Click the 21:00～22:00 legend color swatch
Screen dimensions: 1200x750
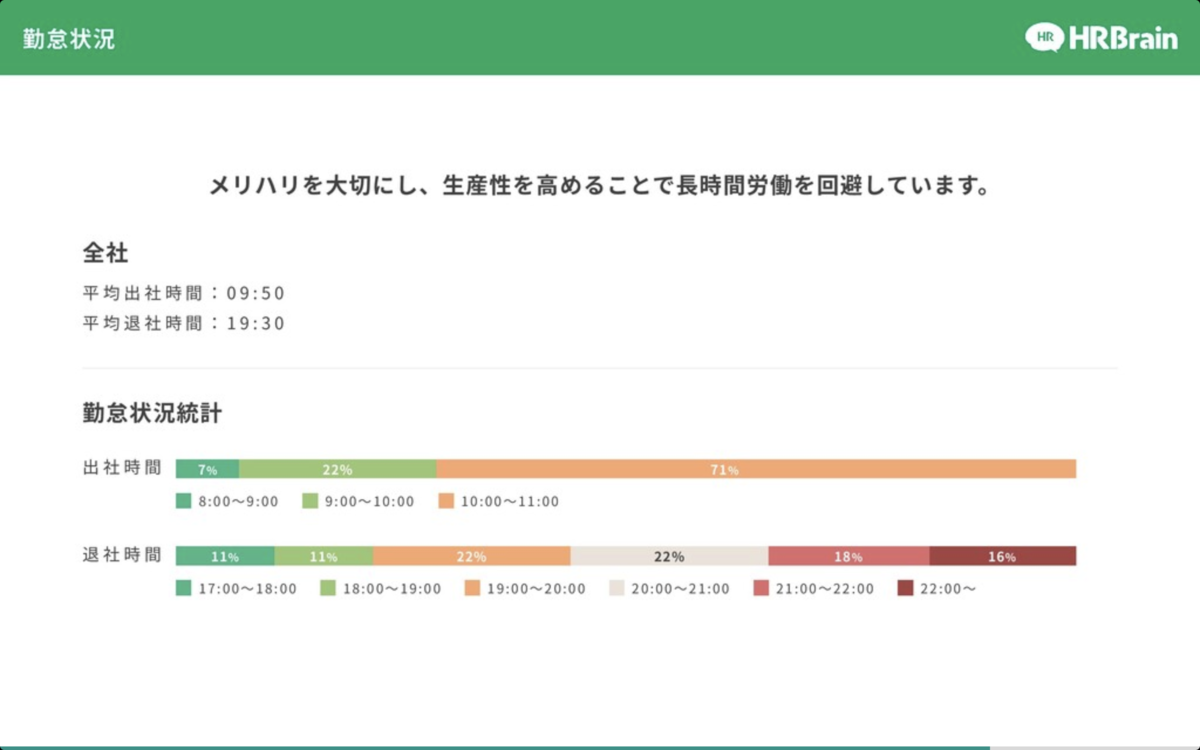click(x=761, y=588)
